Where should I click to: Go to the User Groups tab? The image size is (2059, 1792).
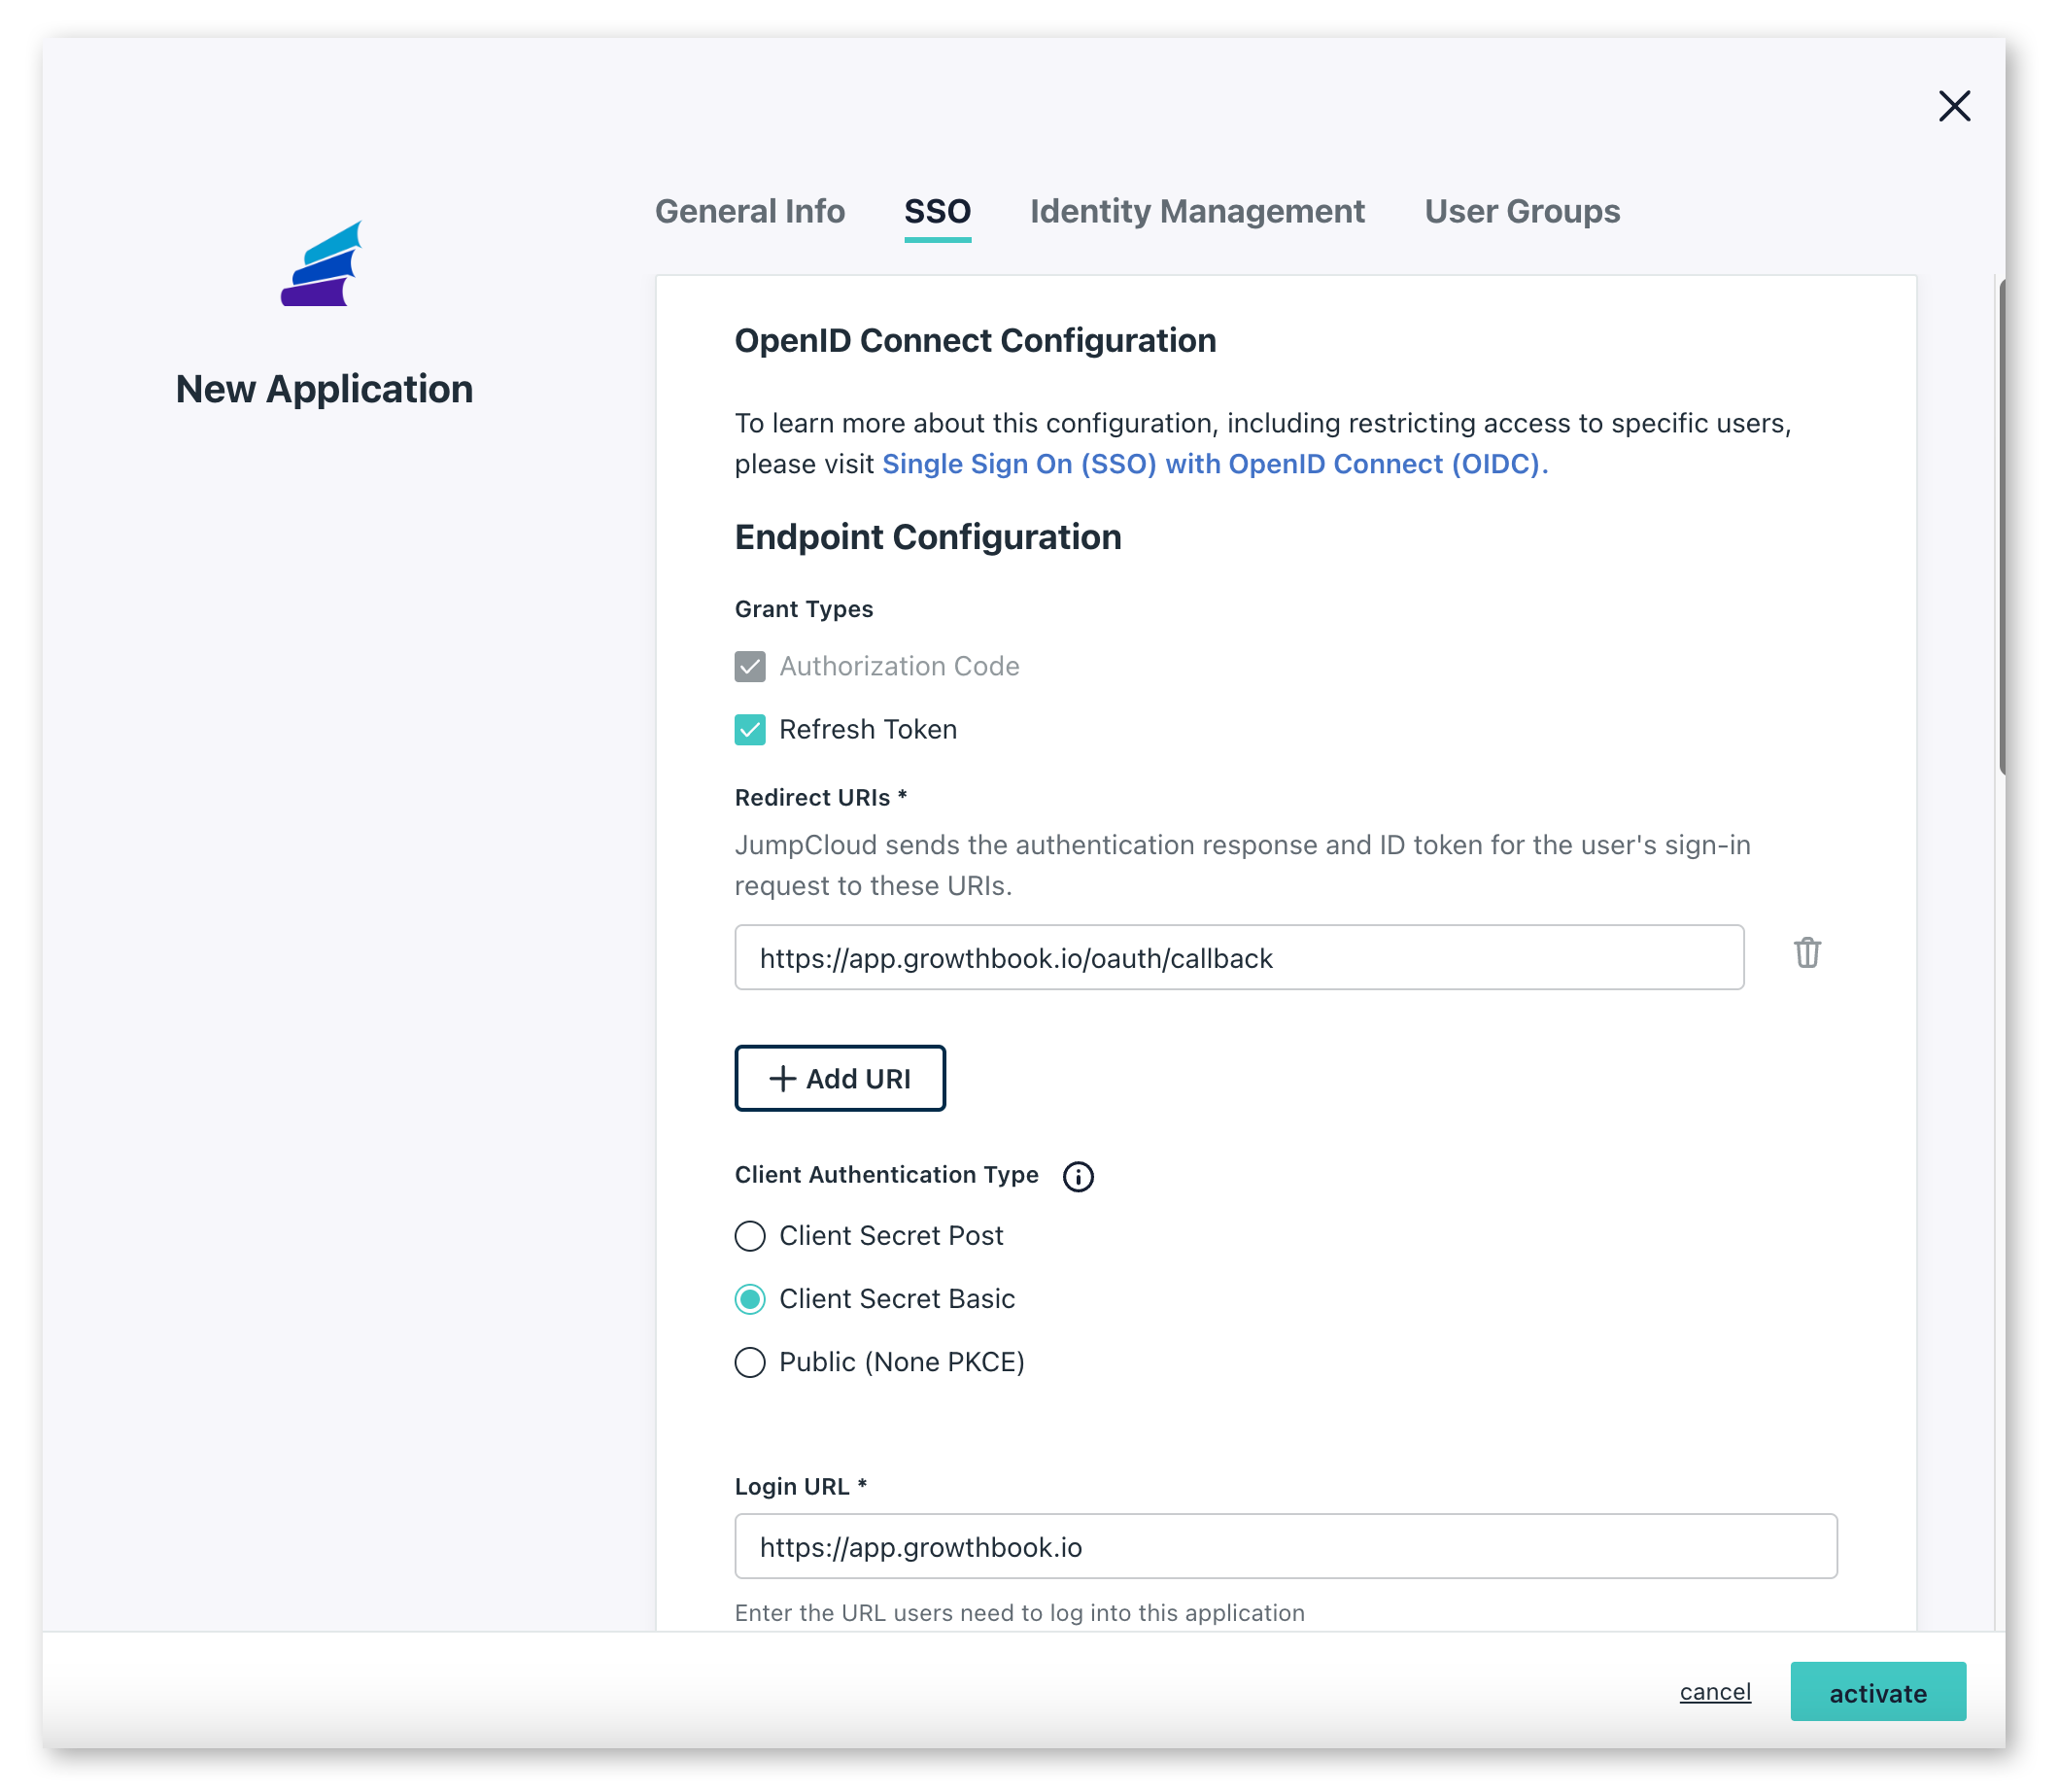pos(1521,211)
